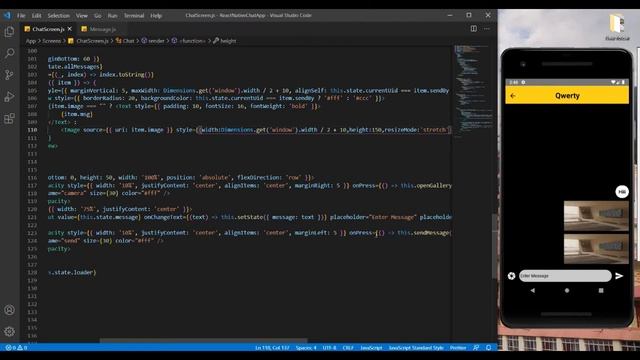The height and width of the screenshot is (360, 640).
Task: Click line number 116 in gutter
Action: (32, 178)
